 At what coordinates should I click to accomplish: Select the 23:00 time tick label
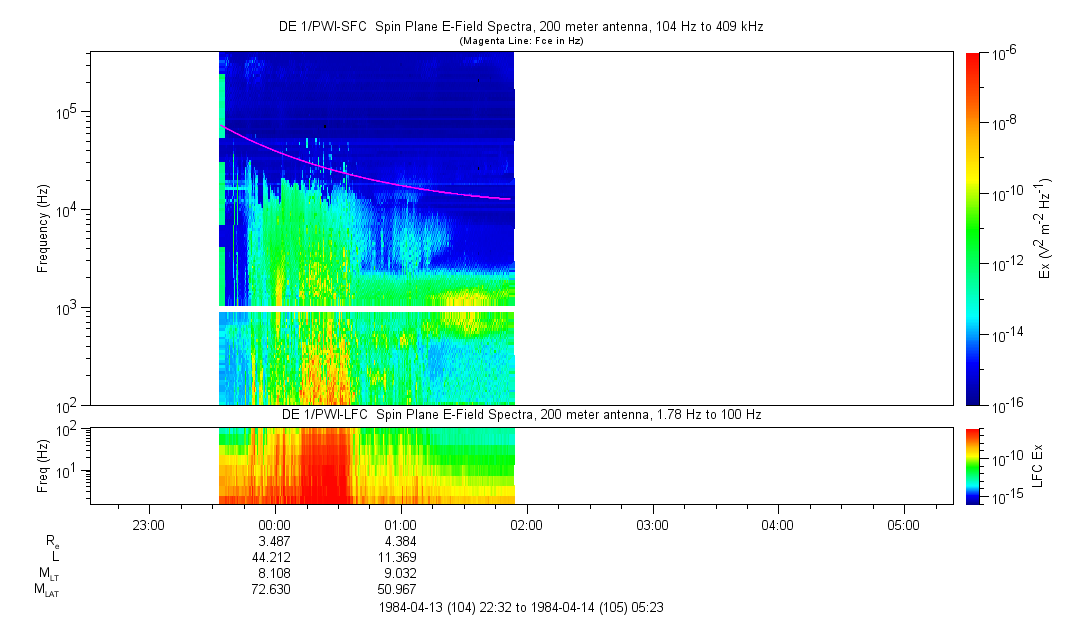click(x=148, y=524)
